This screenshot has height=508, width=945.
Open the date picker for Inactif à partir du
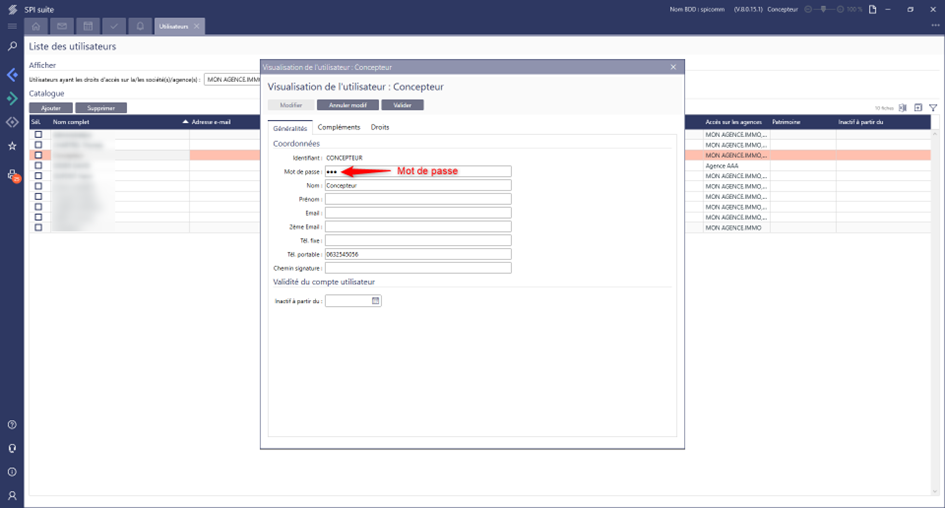(x=376, y=301)
